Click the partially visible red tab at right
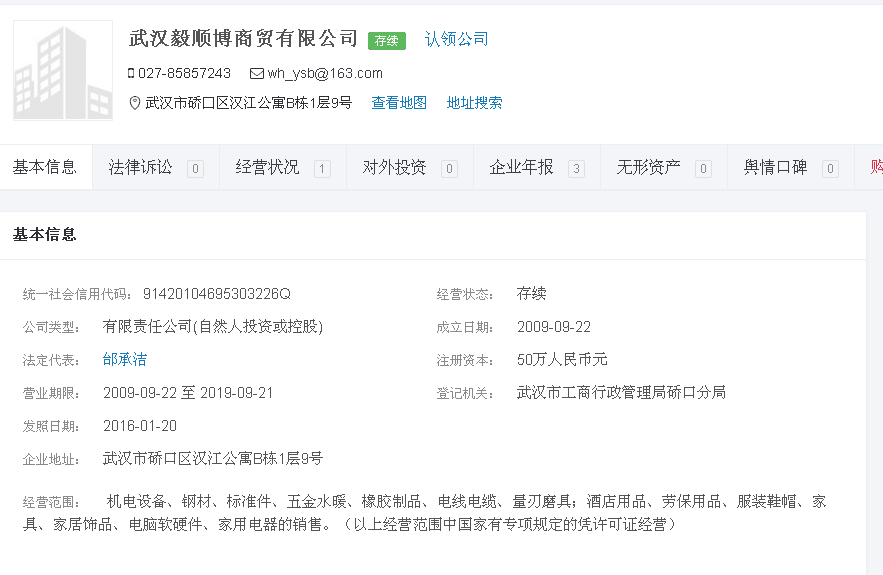883x575 pixels. coord(874,167)
